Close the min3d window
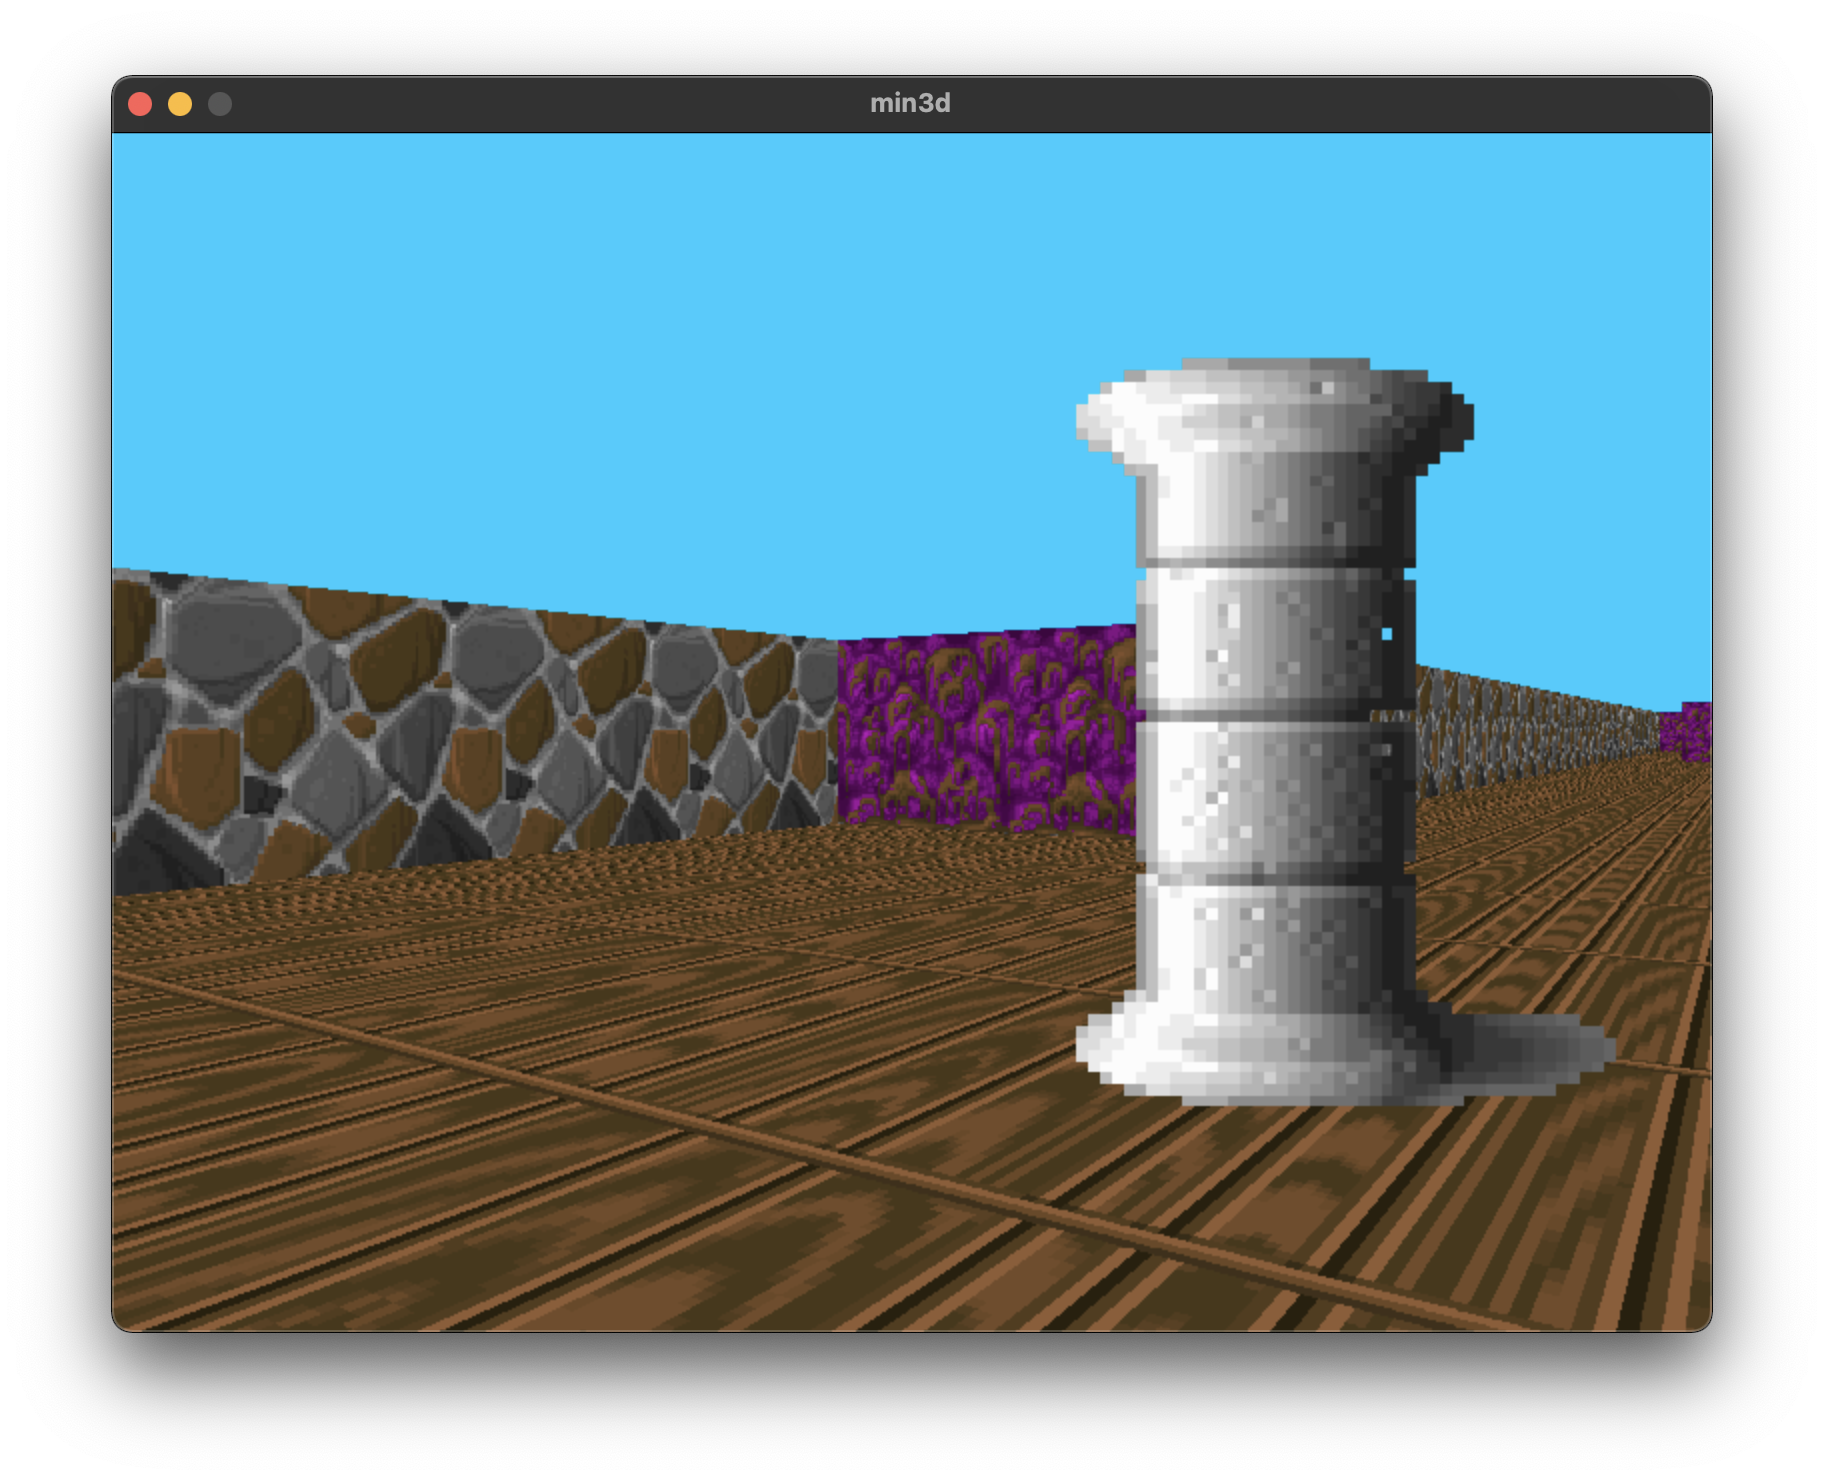This screenshot has width=1824, height=1480. click(140, 104)
